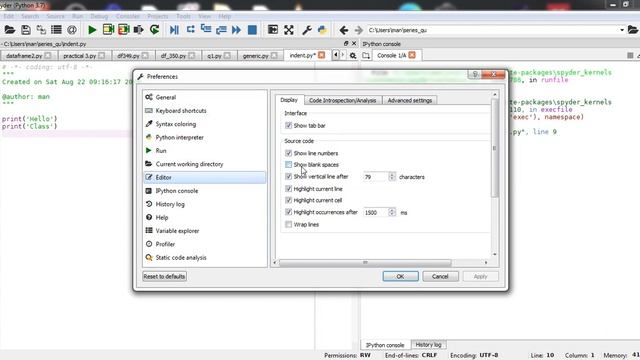Click the vertical line characters spinner arrows

tap(392, 176)
